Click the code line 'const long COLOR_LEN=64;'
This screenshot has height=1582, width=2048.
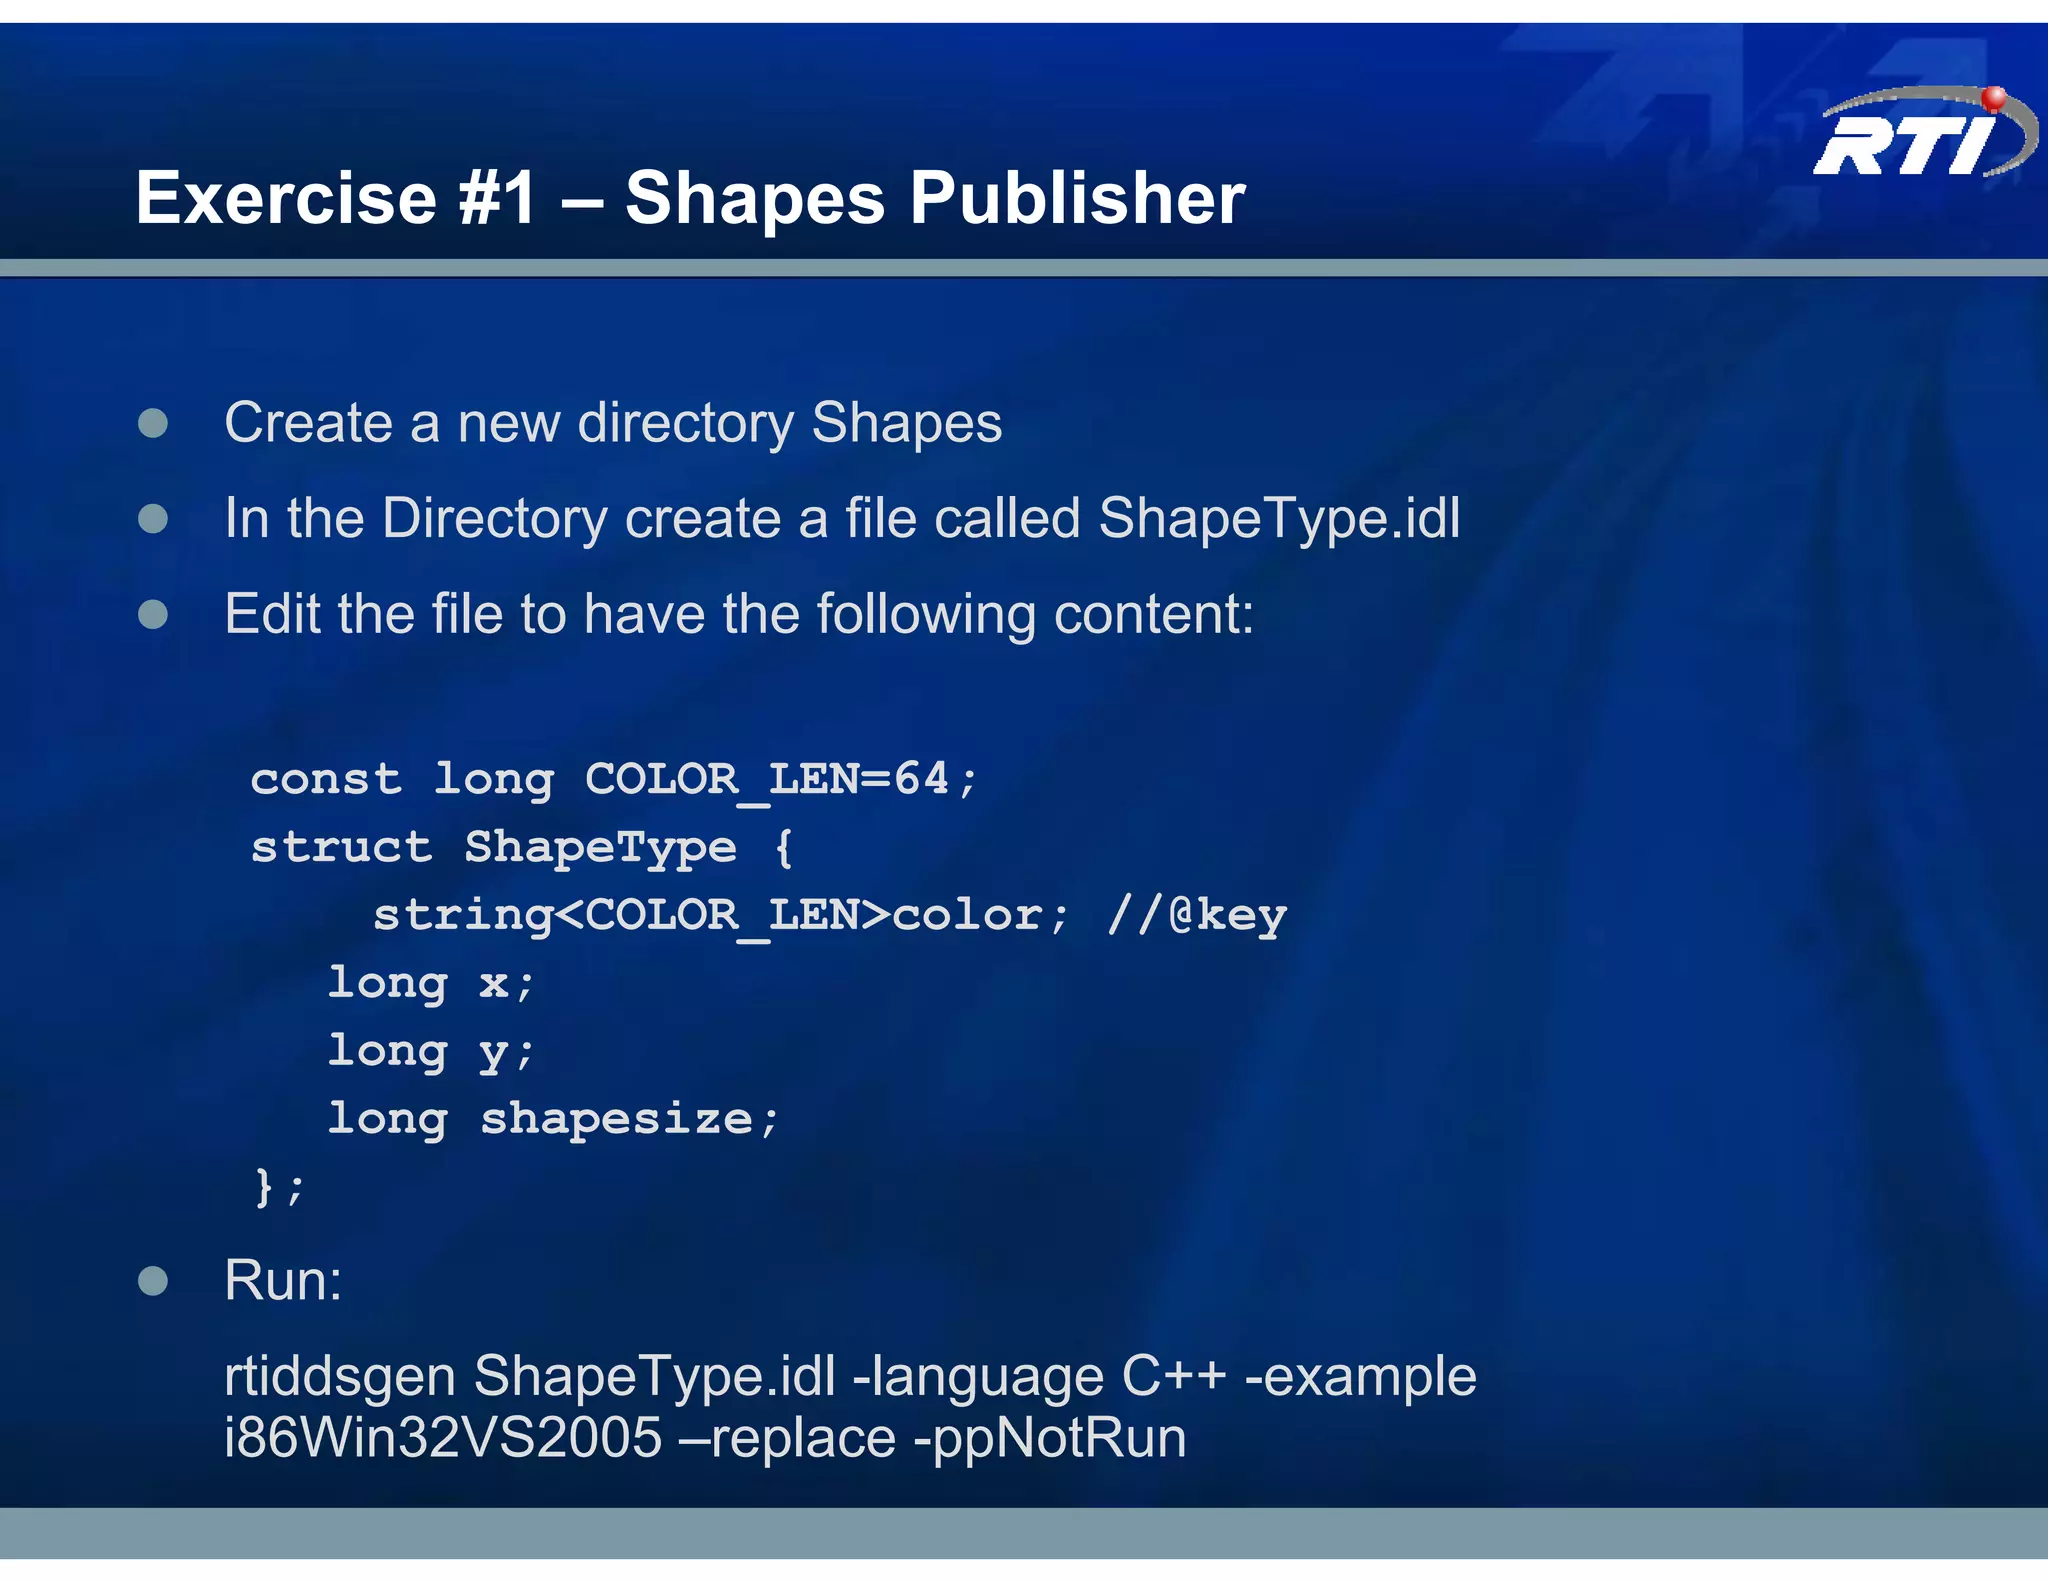(x=614, y=779)
